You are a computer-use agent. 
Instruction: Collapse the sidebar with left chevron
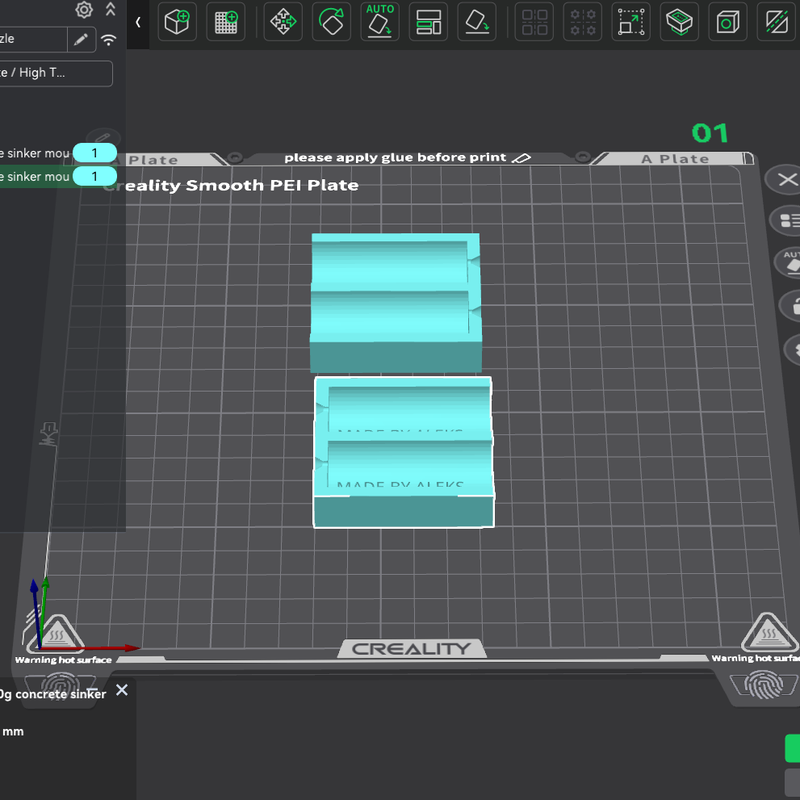[138, 22]
